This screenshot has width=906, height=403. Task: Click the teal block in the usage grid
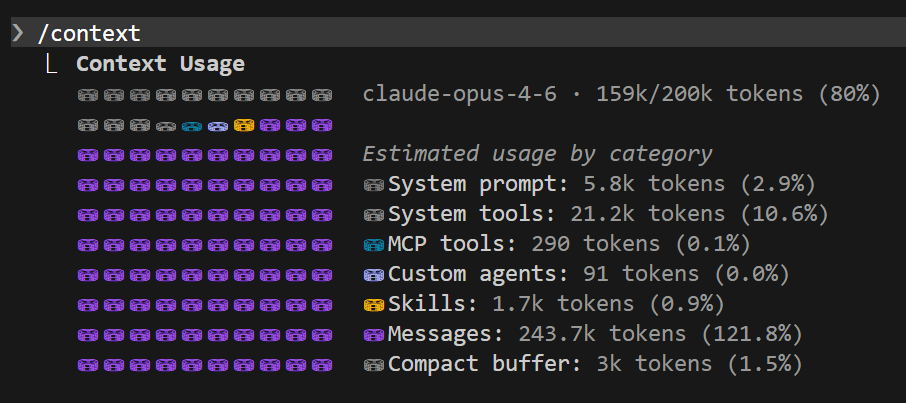(x=192, y=125)
